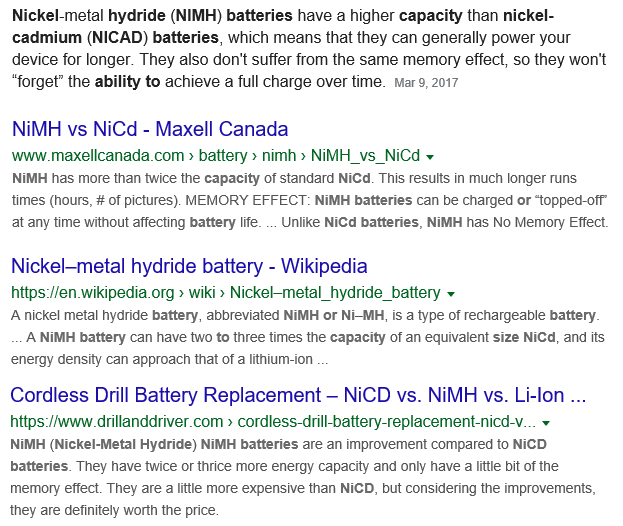Open the Nickel–metal hydride battery Wikipedia result
The width and height of the screenshot is (623, 526).
[189, 266]
